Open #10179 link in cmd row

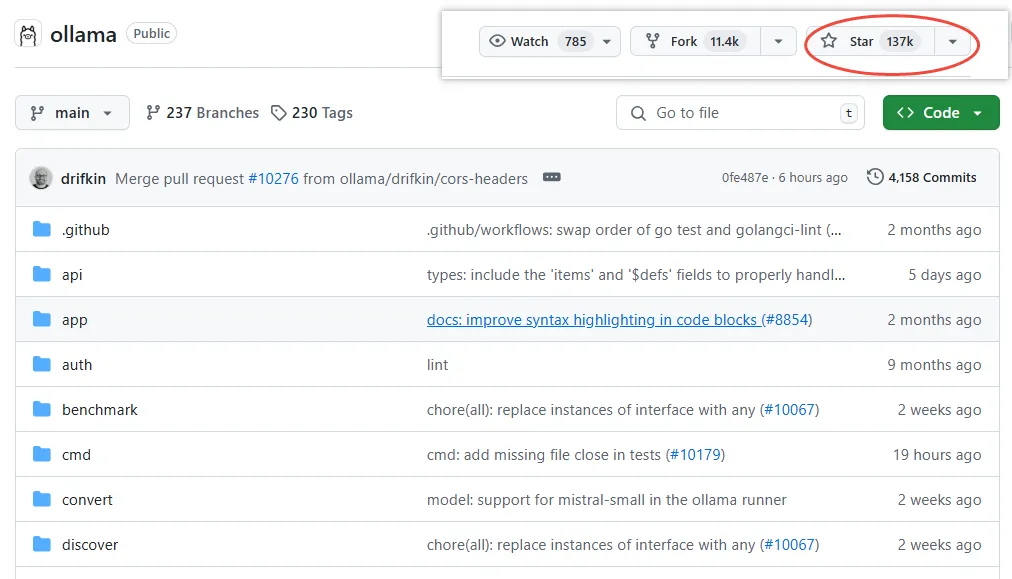tap(695, 455)
